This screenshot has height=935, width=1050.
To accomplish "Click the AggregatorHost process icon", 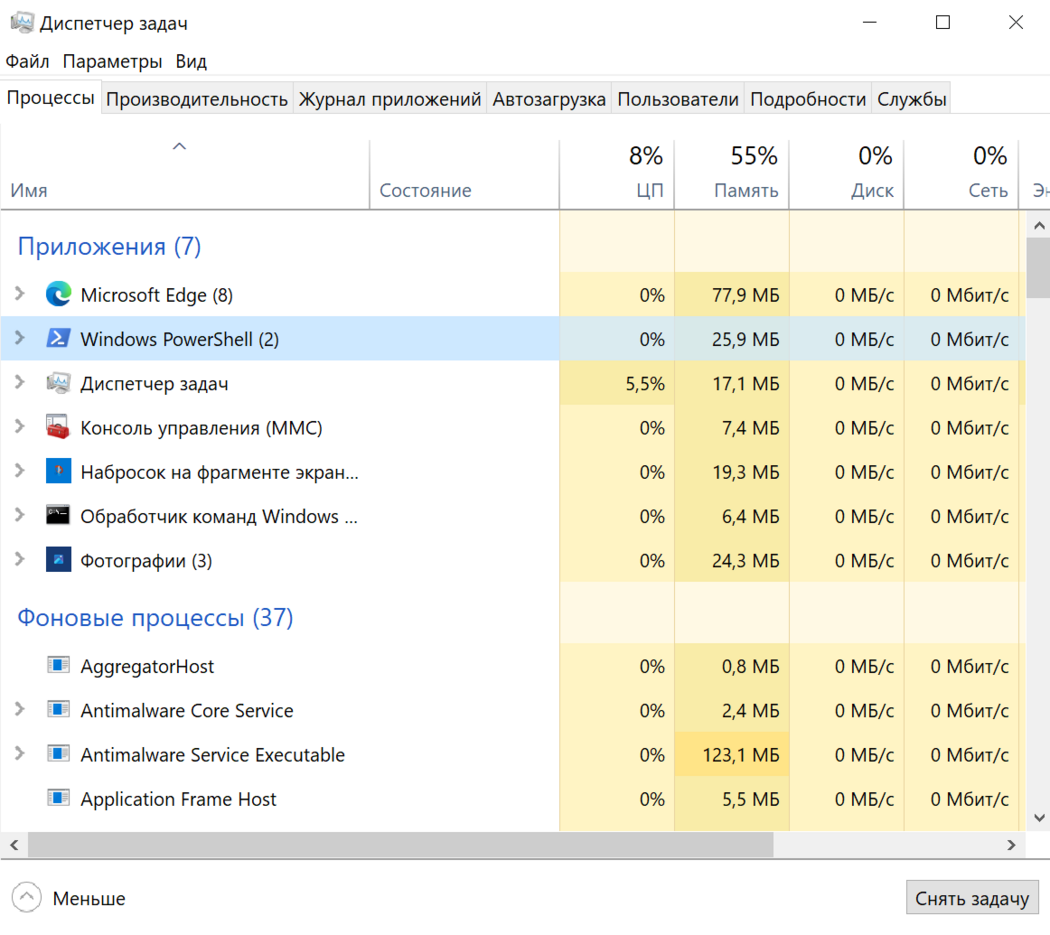I will coord(58,666).
